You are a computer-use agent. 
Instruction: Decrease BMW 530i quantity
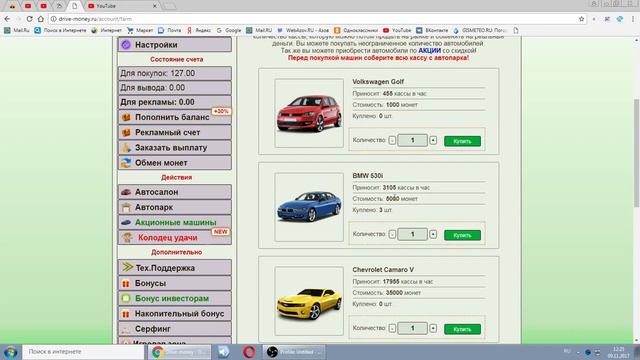(x=392, y=234)
